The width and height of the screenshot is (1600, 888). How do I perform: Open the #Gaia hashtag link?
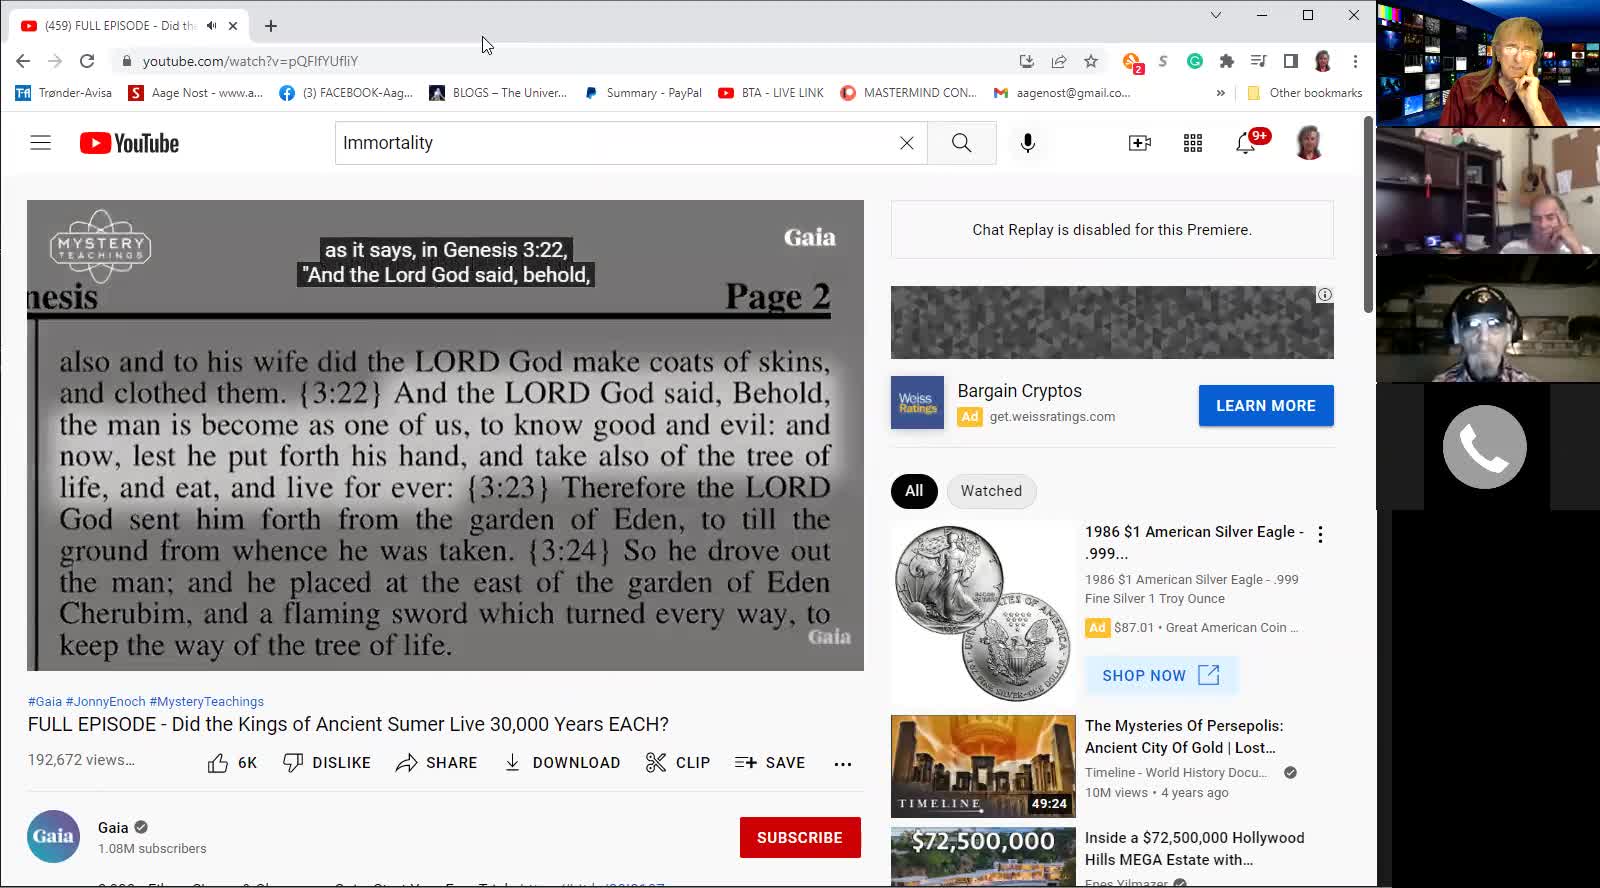point(45,702)
